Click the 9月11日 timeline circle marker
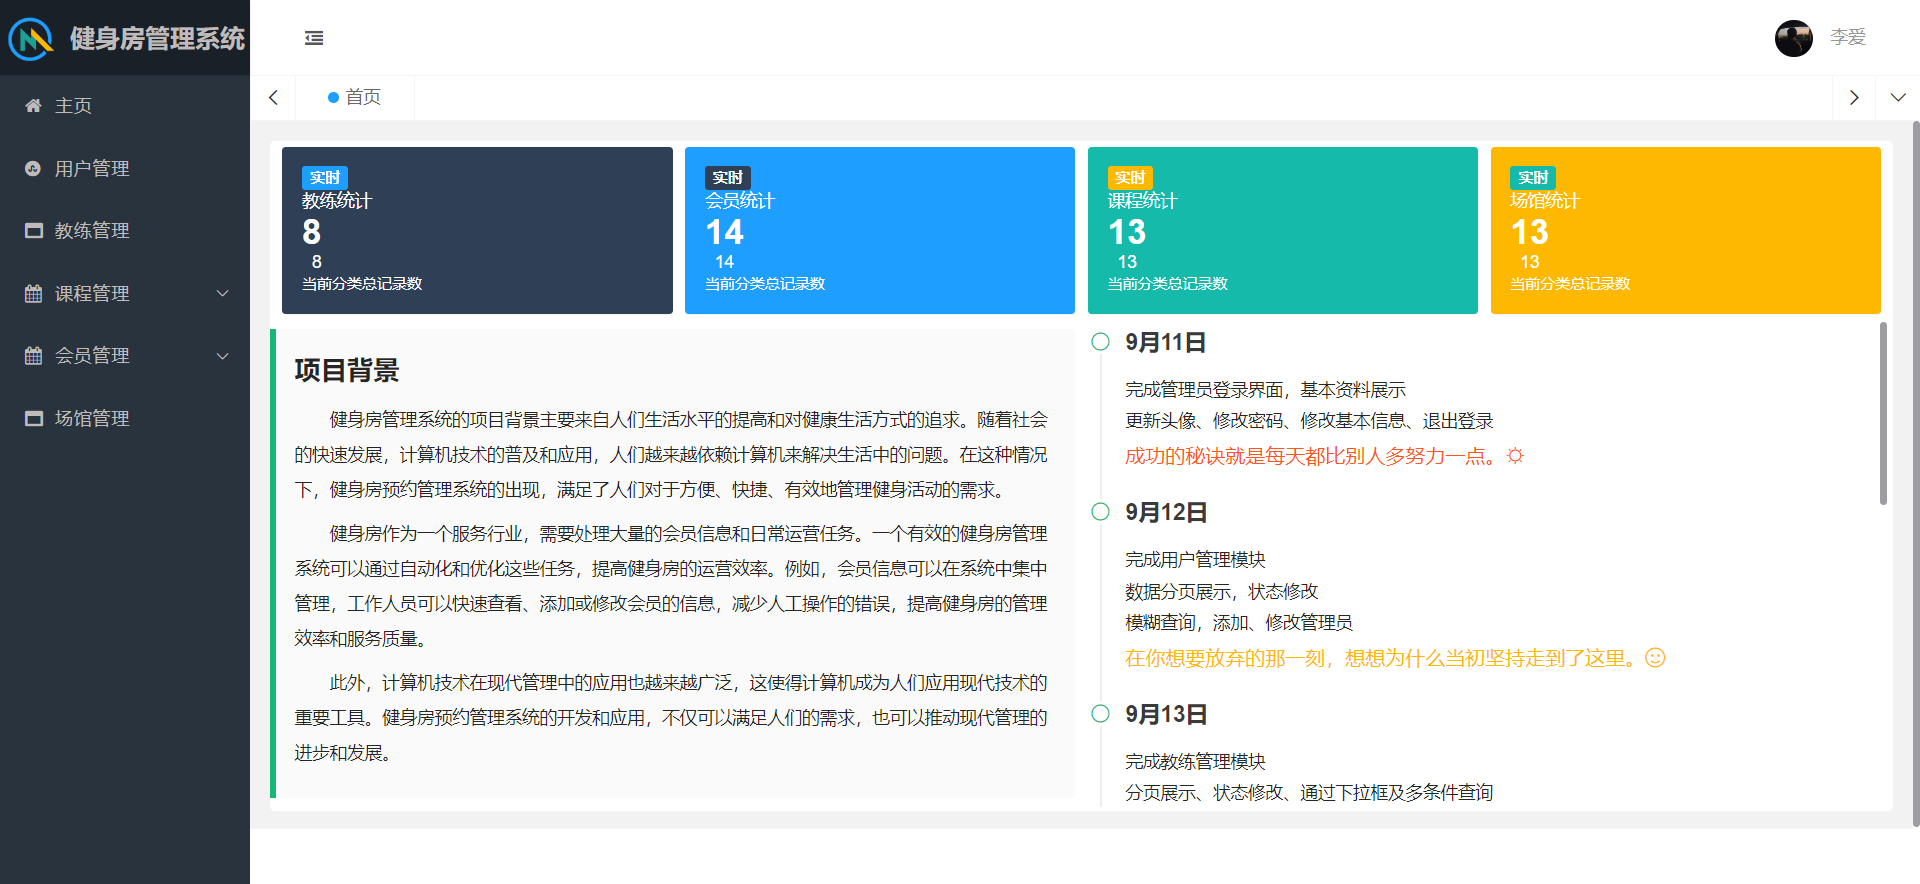The image size is (1920, 884). [x=1100, y=342]
